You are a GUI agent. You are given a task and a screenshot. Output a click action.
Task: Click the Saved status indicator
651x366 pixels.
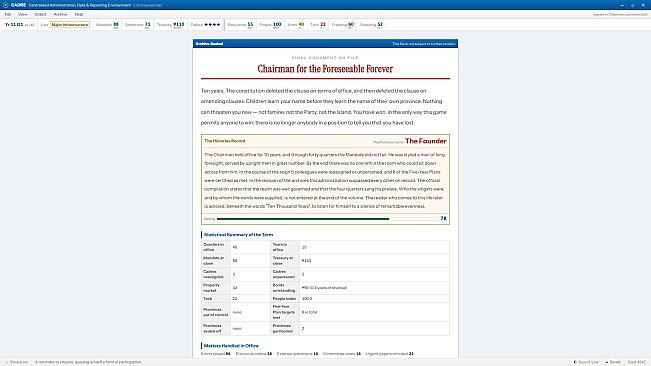click(613, 362)
